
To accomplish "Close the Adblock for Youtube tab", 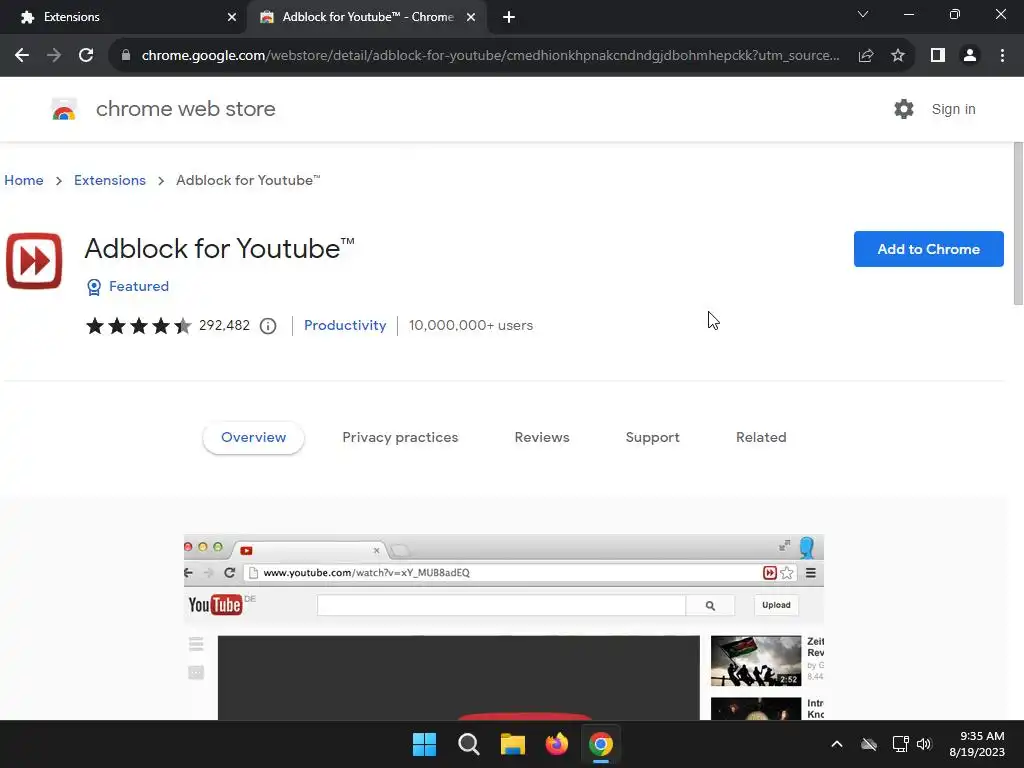I will (x=471, y=17).
